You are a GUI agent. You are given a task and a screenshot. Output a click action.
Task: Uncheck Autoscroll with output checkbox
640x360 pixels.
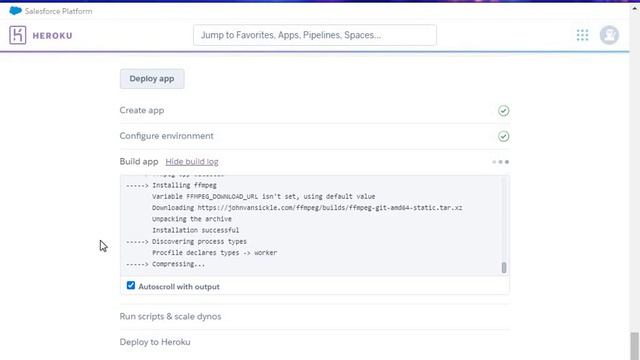pyautogui.click(x=131, y=285)
